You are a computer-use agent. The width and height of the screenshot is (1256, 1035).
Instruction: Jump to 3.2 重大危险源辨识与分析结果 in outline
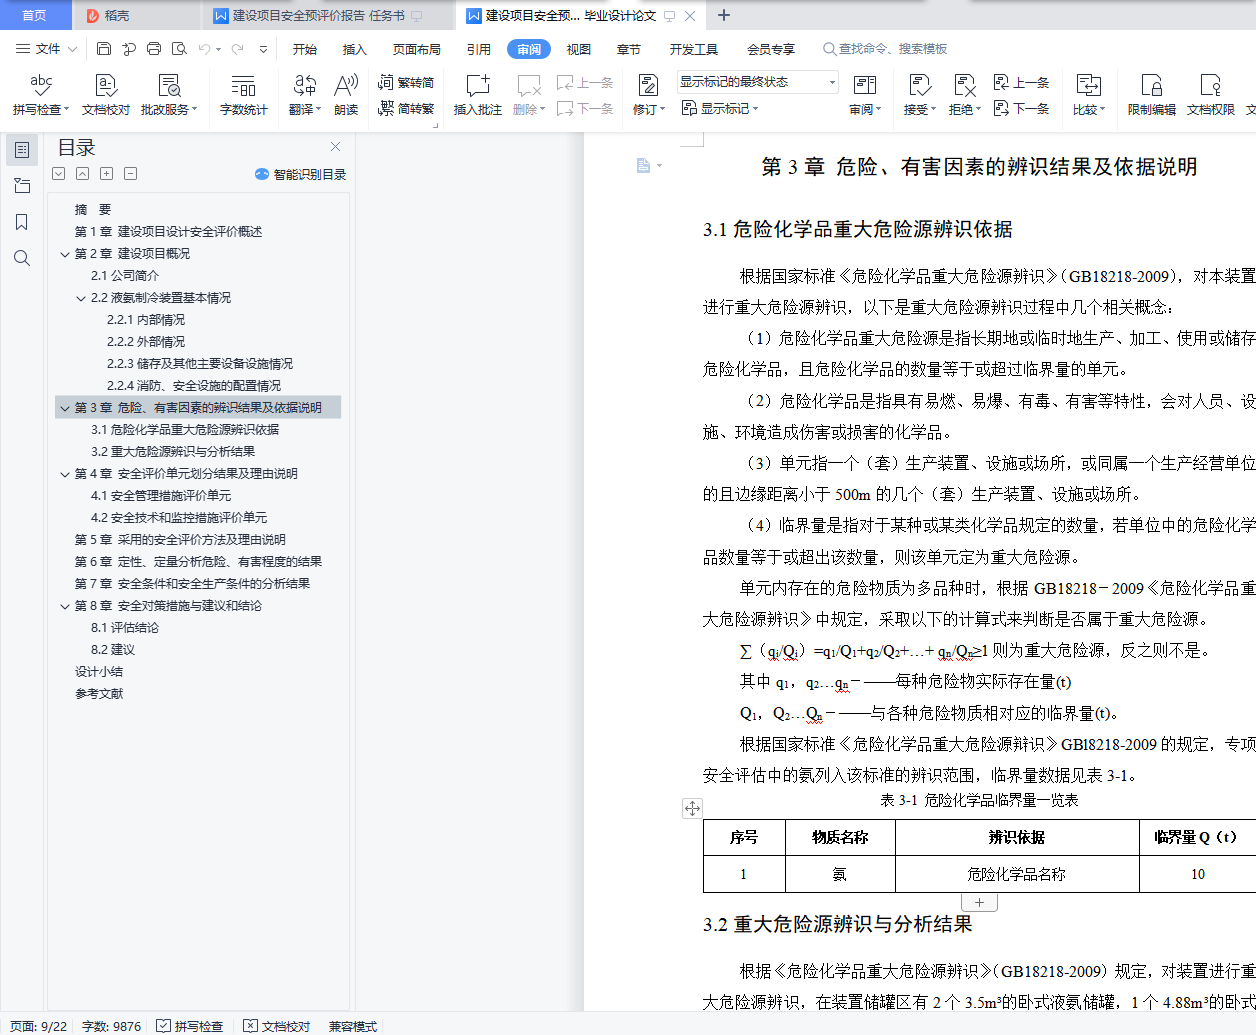[x=173, y=452]
